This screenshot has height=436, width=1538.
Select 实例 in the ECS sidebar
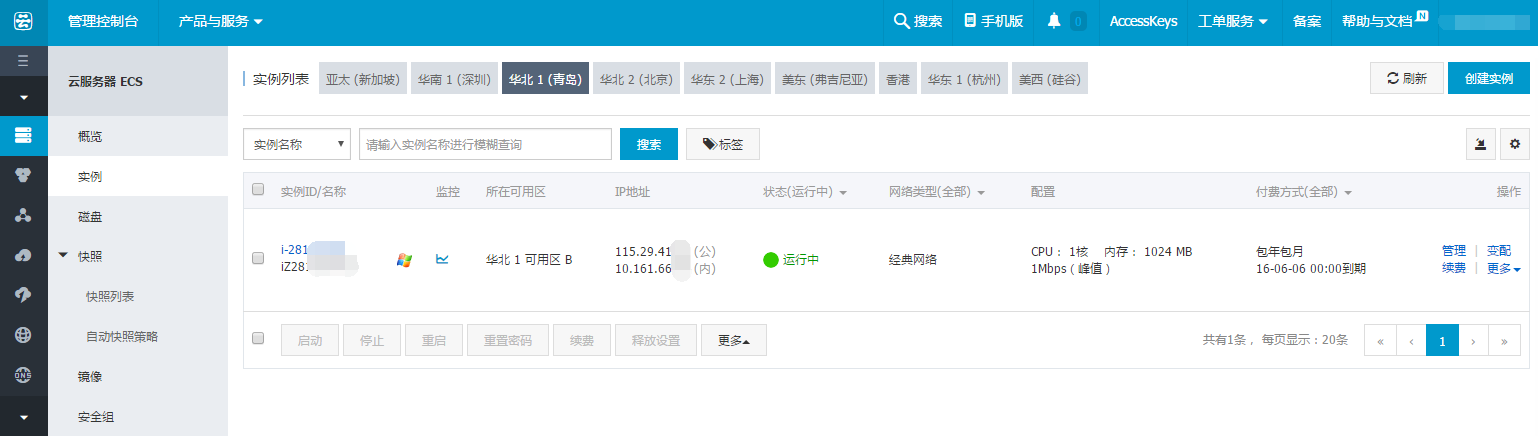[x=138, y=176]
